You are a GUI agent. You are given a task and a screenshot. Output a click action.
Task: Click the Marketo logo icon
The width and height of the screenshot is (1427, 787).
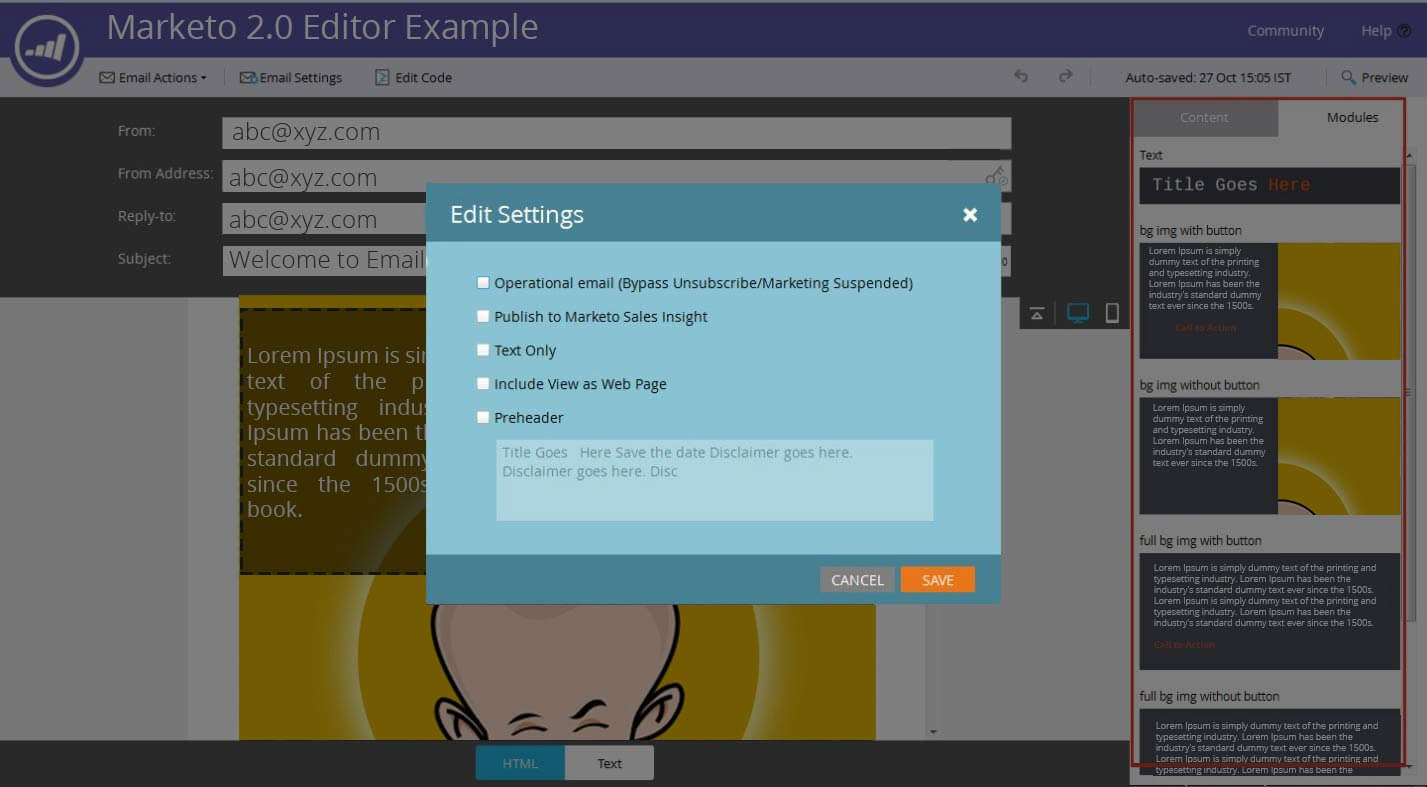47,49
